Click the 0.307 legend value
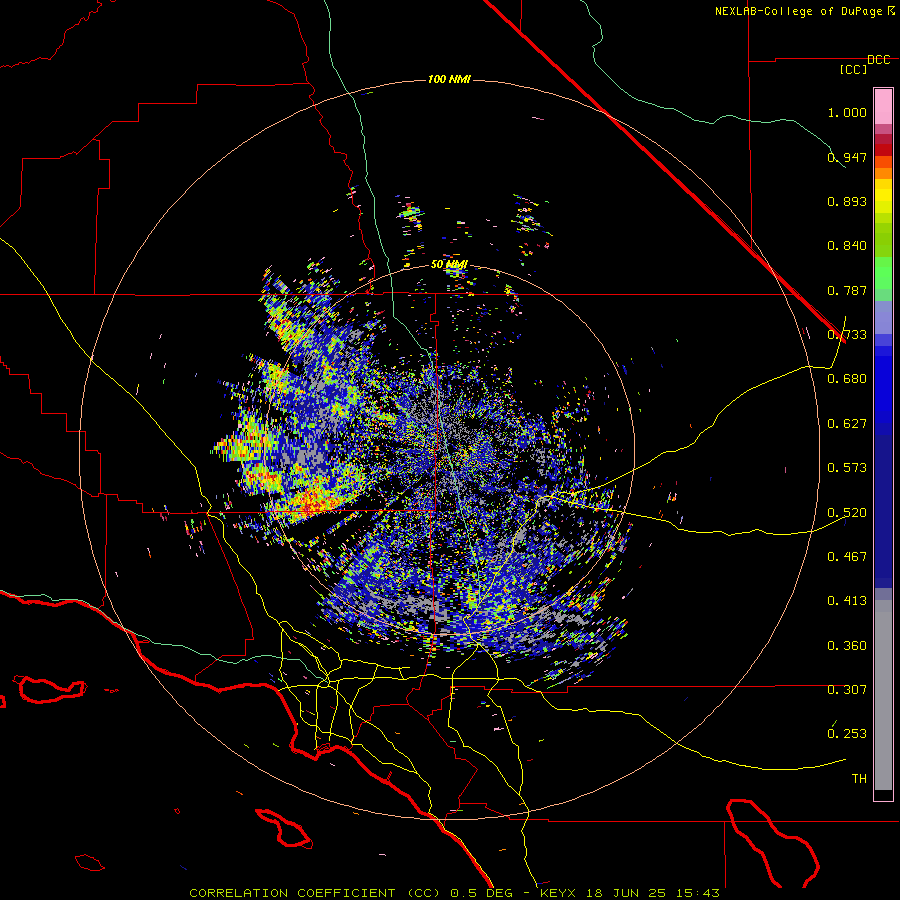The image size is (900, 900). [847, 690]
